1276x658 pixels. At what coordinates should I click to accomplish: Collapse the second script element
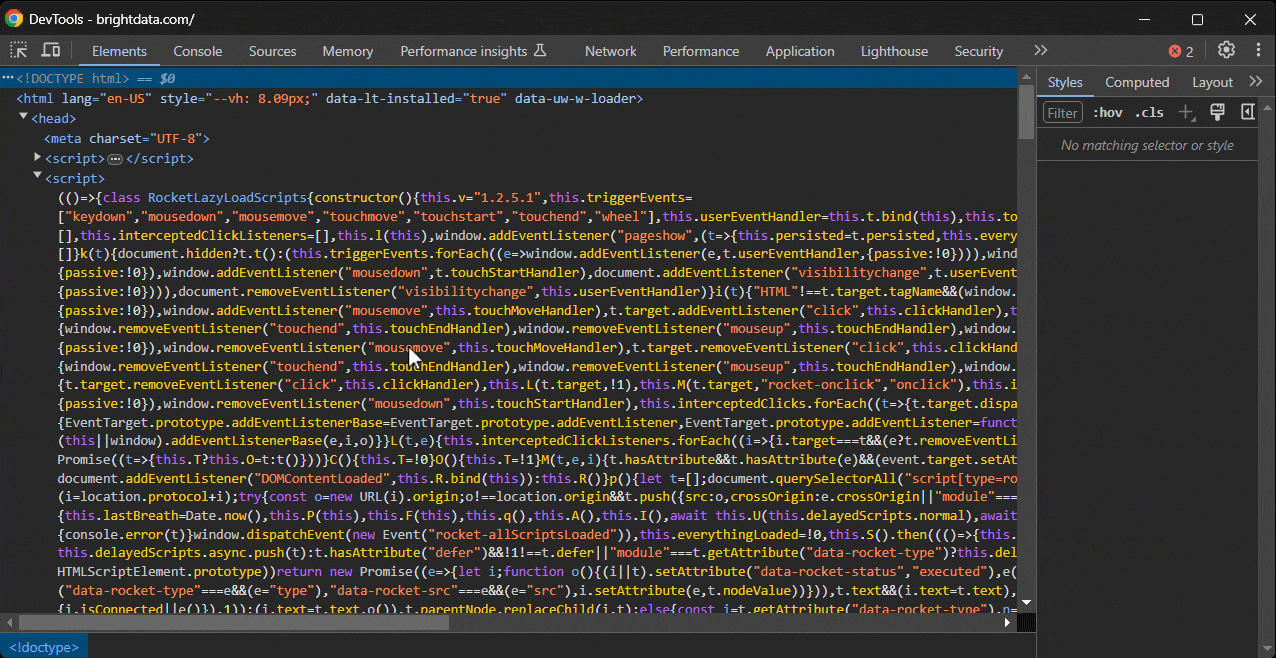[37, 177]
